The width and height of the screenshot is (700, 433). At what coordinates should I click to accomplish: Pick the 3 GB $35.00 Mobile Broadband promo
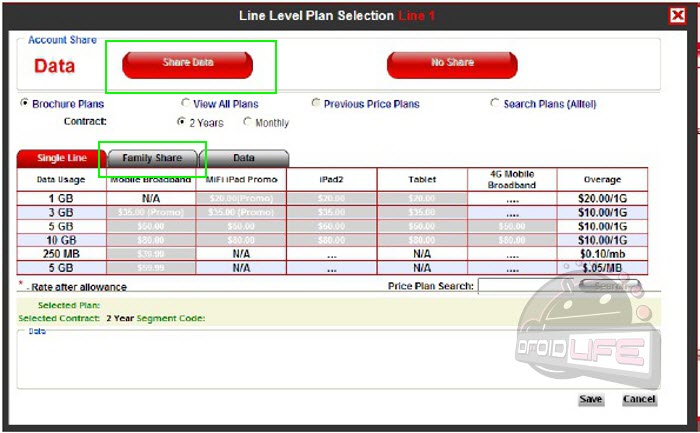click(152, 213)
